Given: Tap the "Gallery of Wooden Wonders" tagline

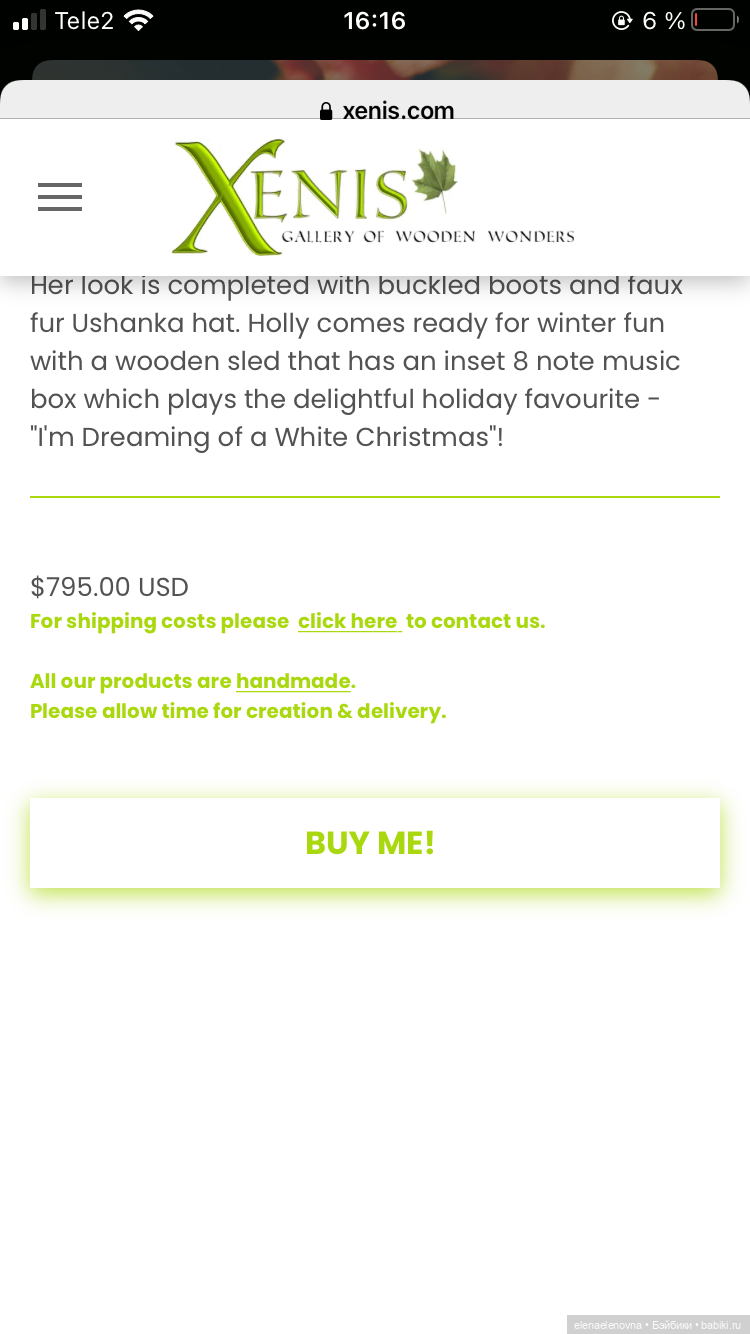Looking at the screenshot, I should 428,237.
